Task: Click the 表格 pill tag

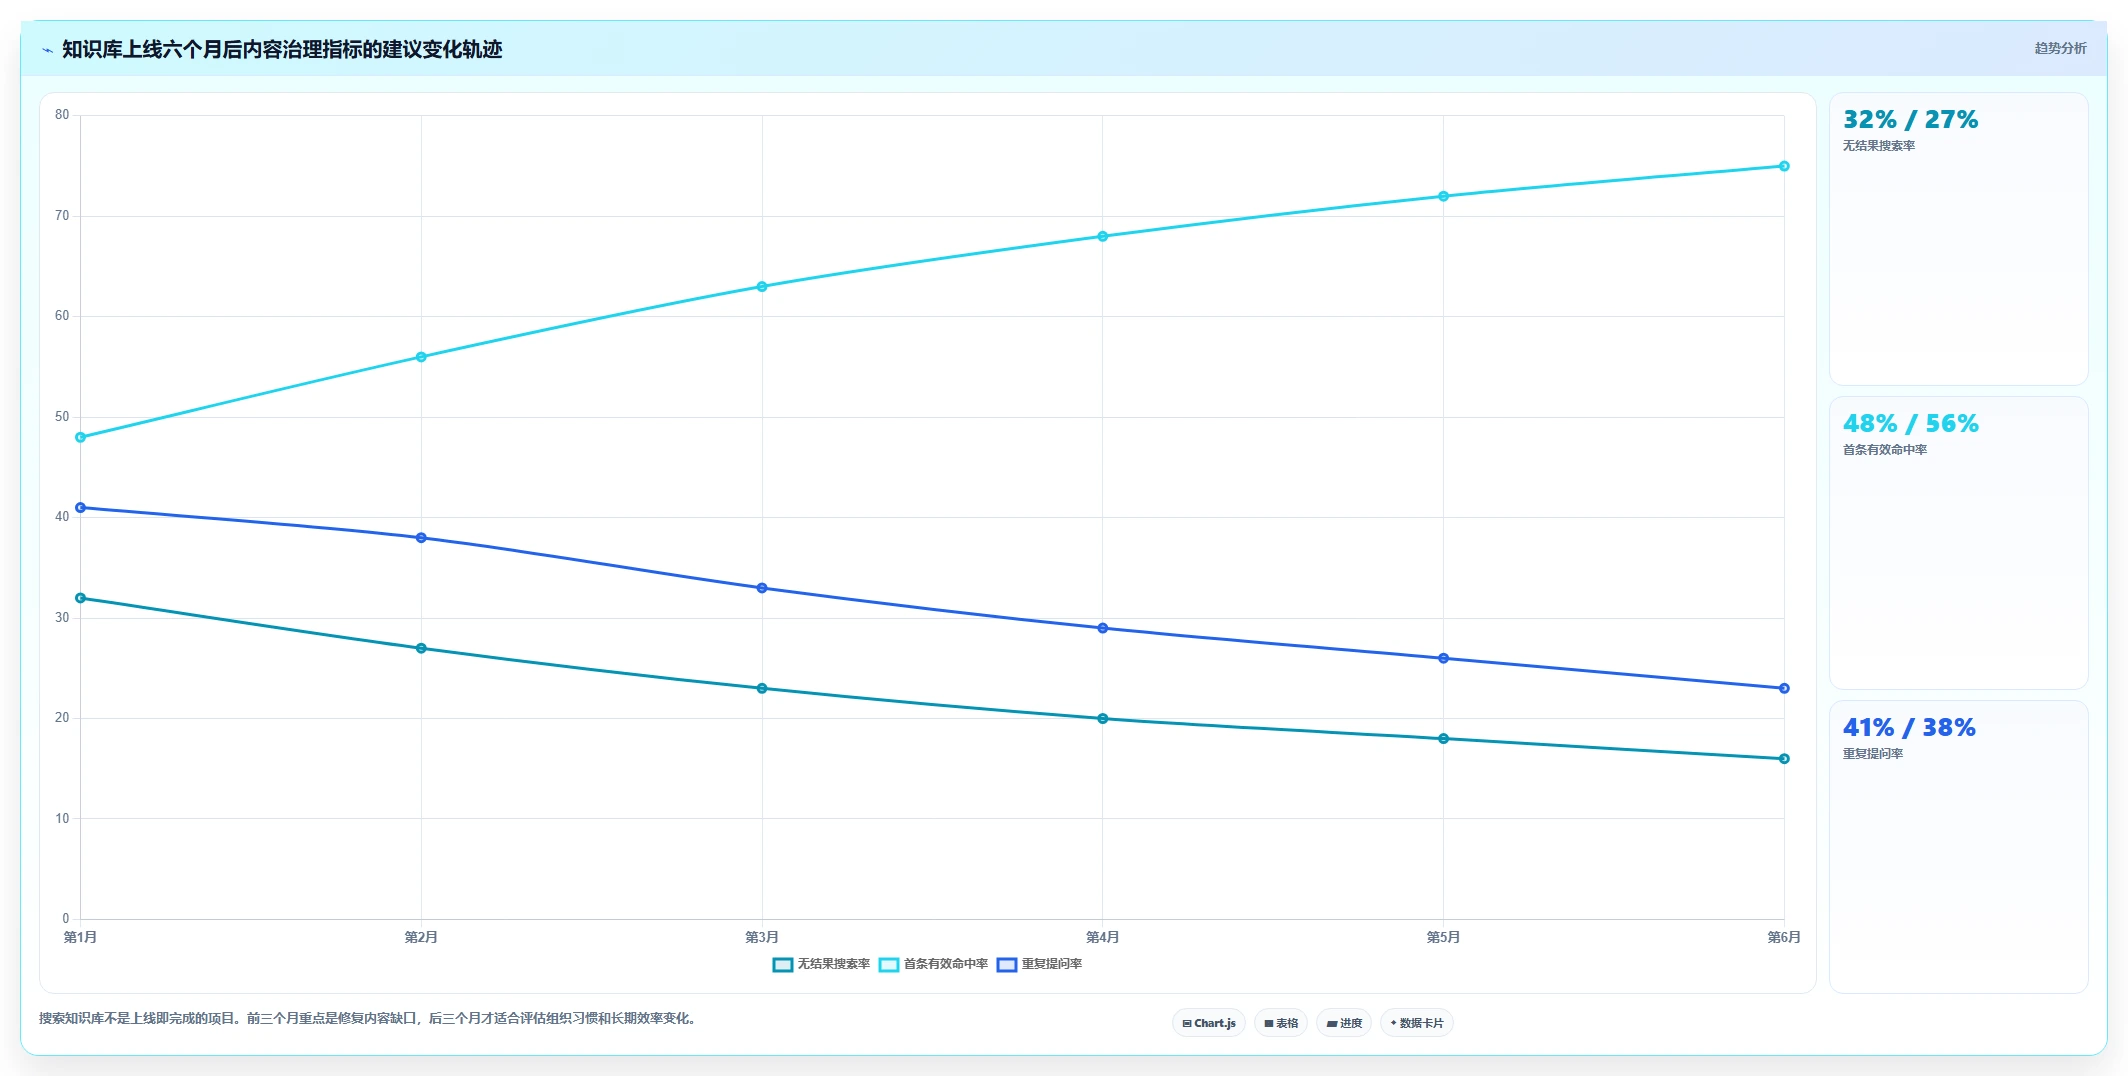Action: click(1280, 1023)
